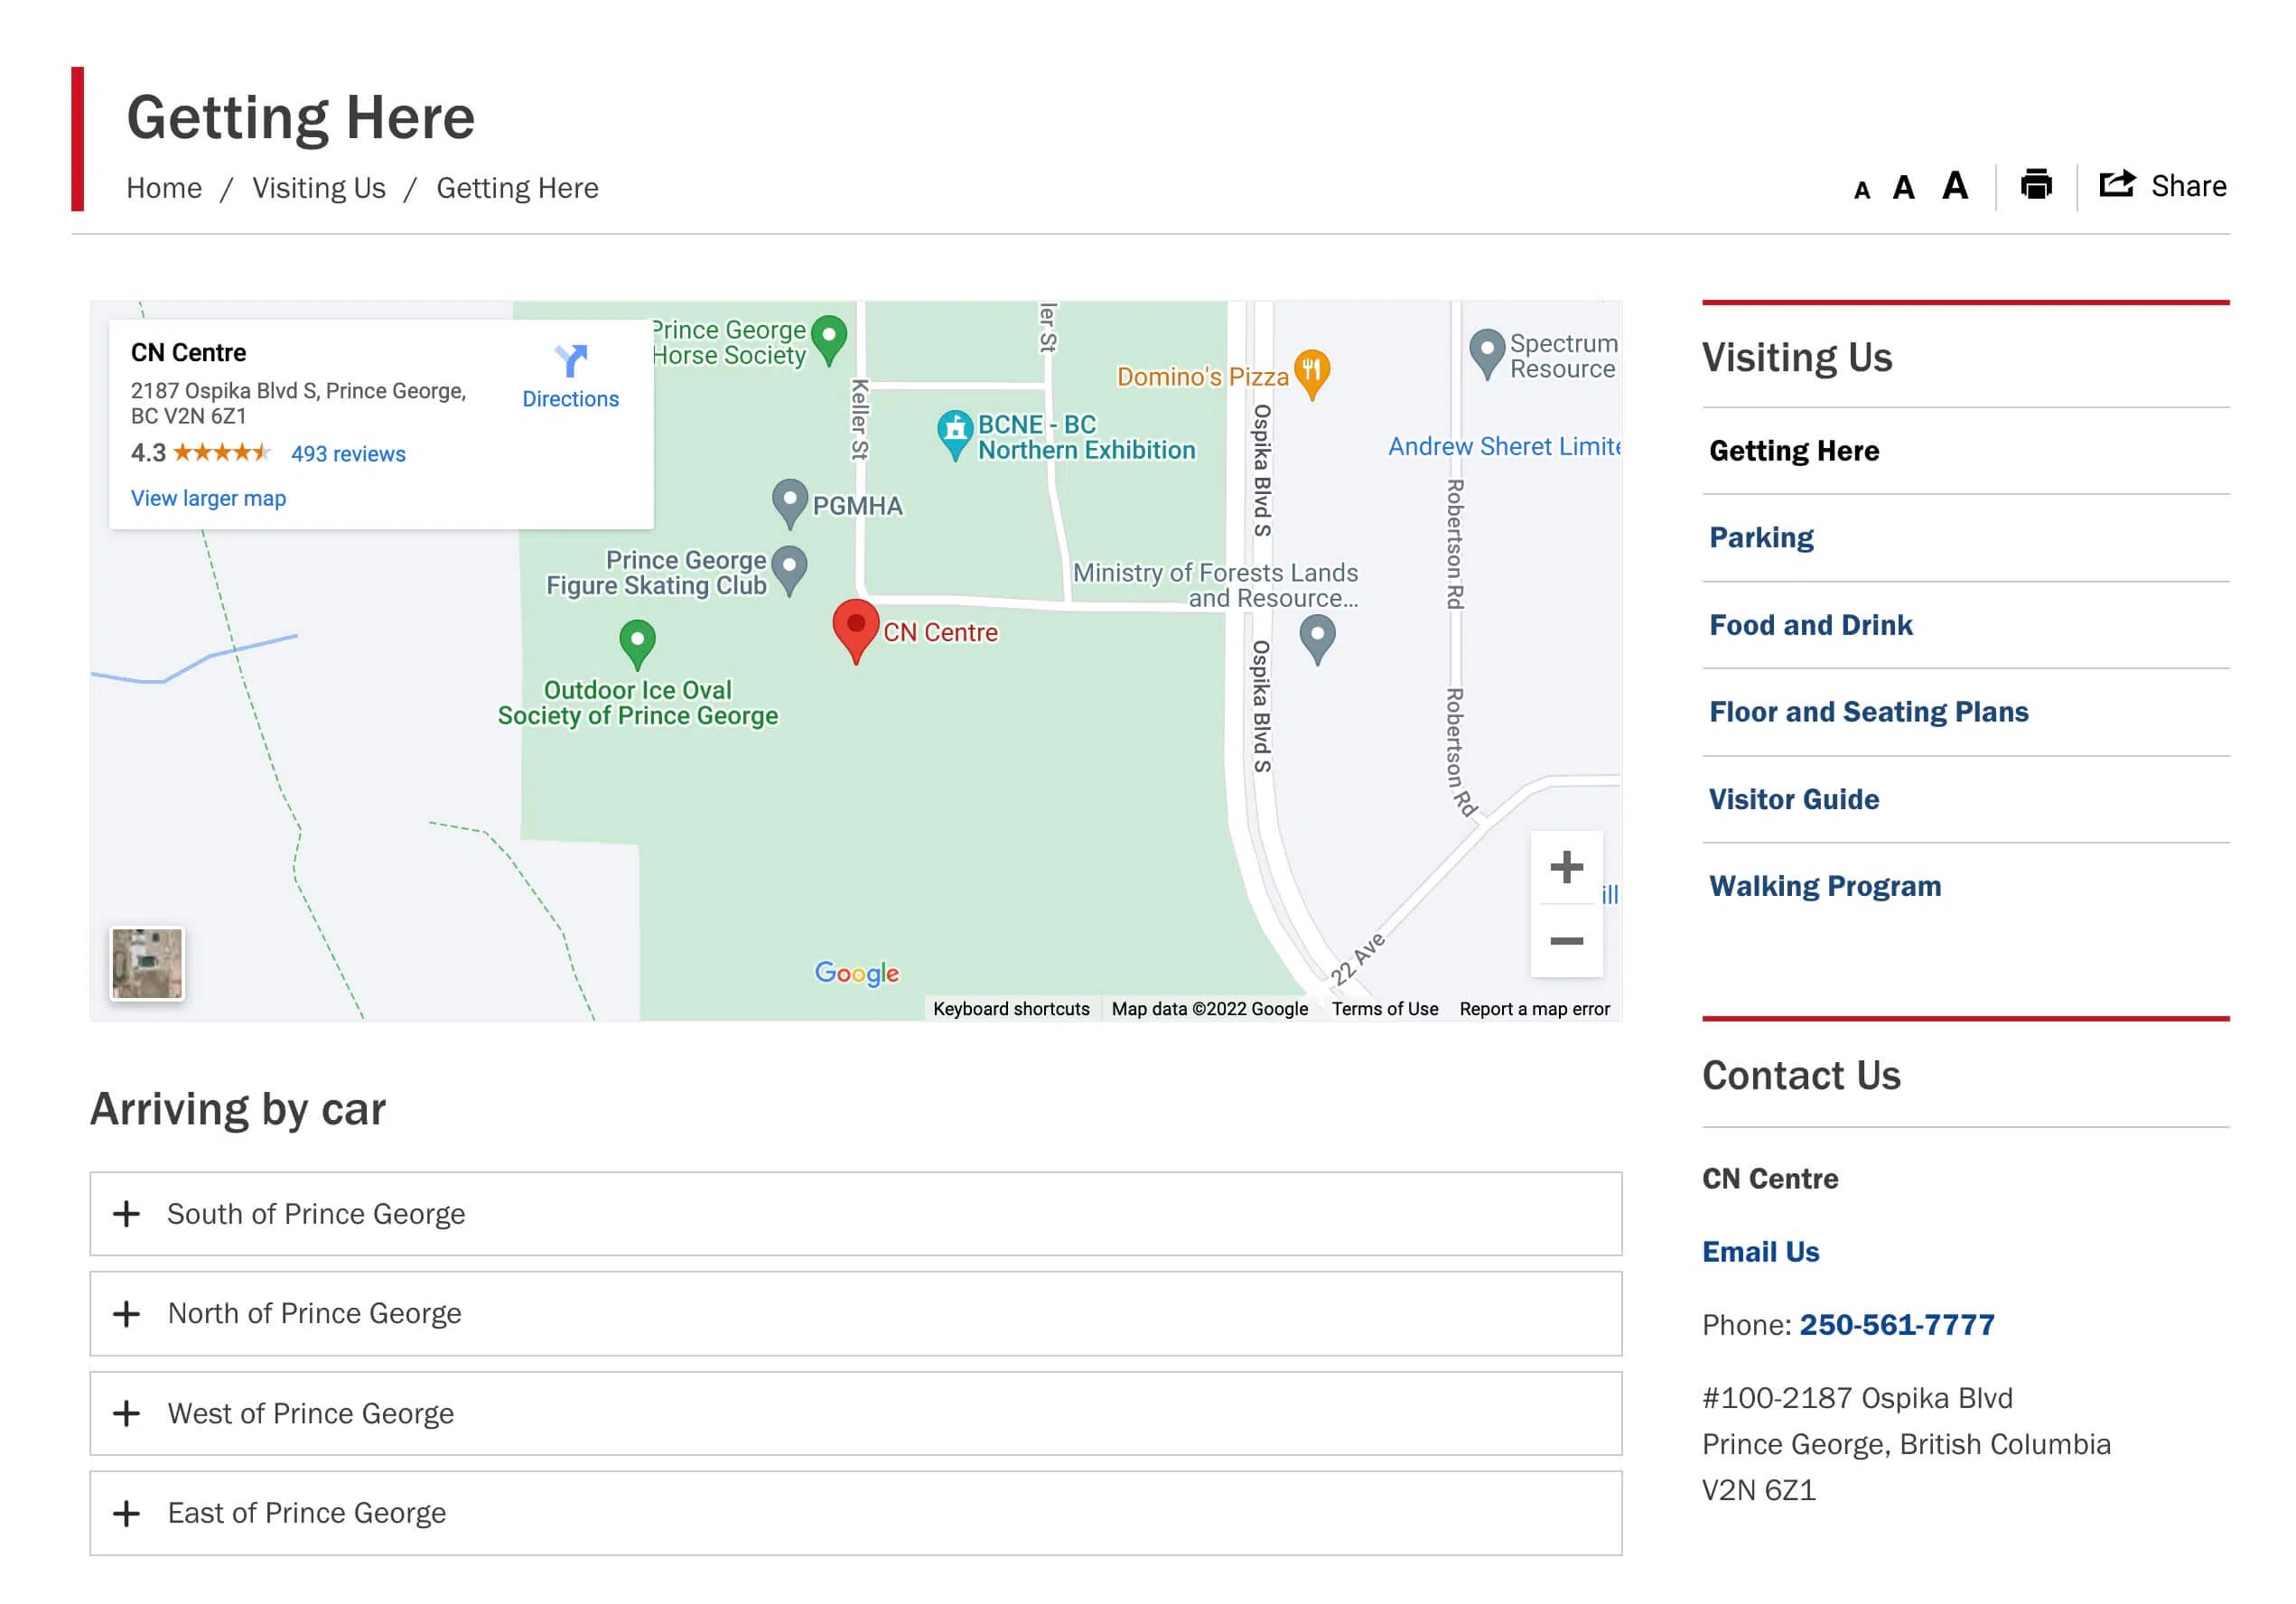Expand South of Prince George section

[x=855, y=1213]
